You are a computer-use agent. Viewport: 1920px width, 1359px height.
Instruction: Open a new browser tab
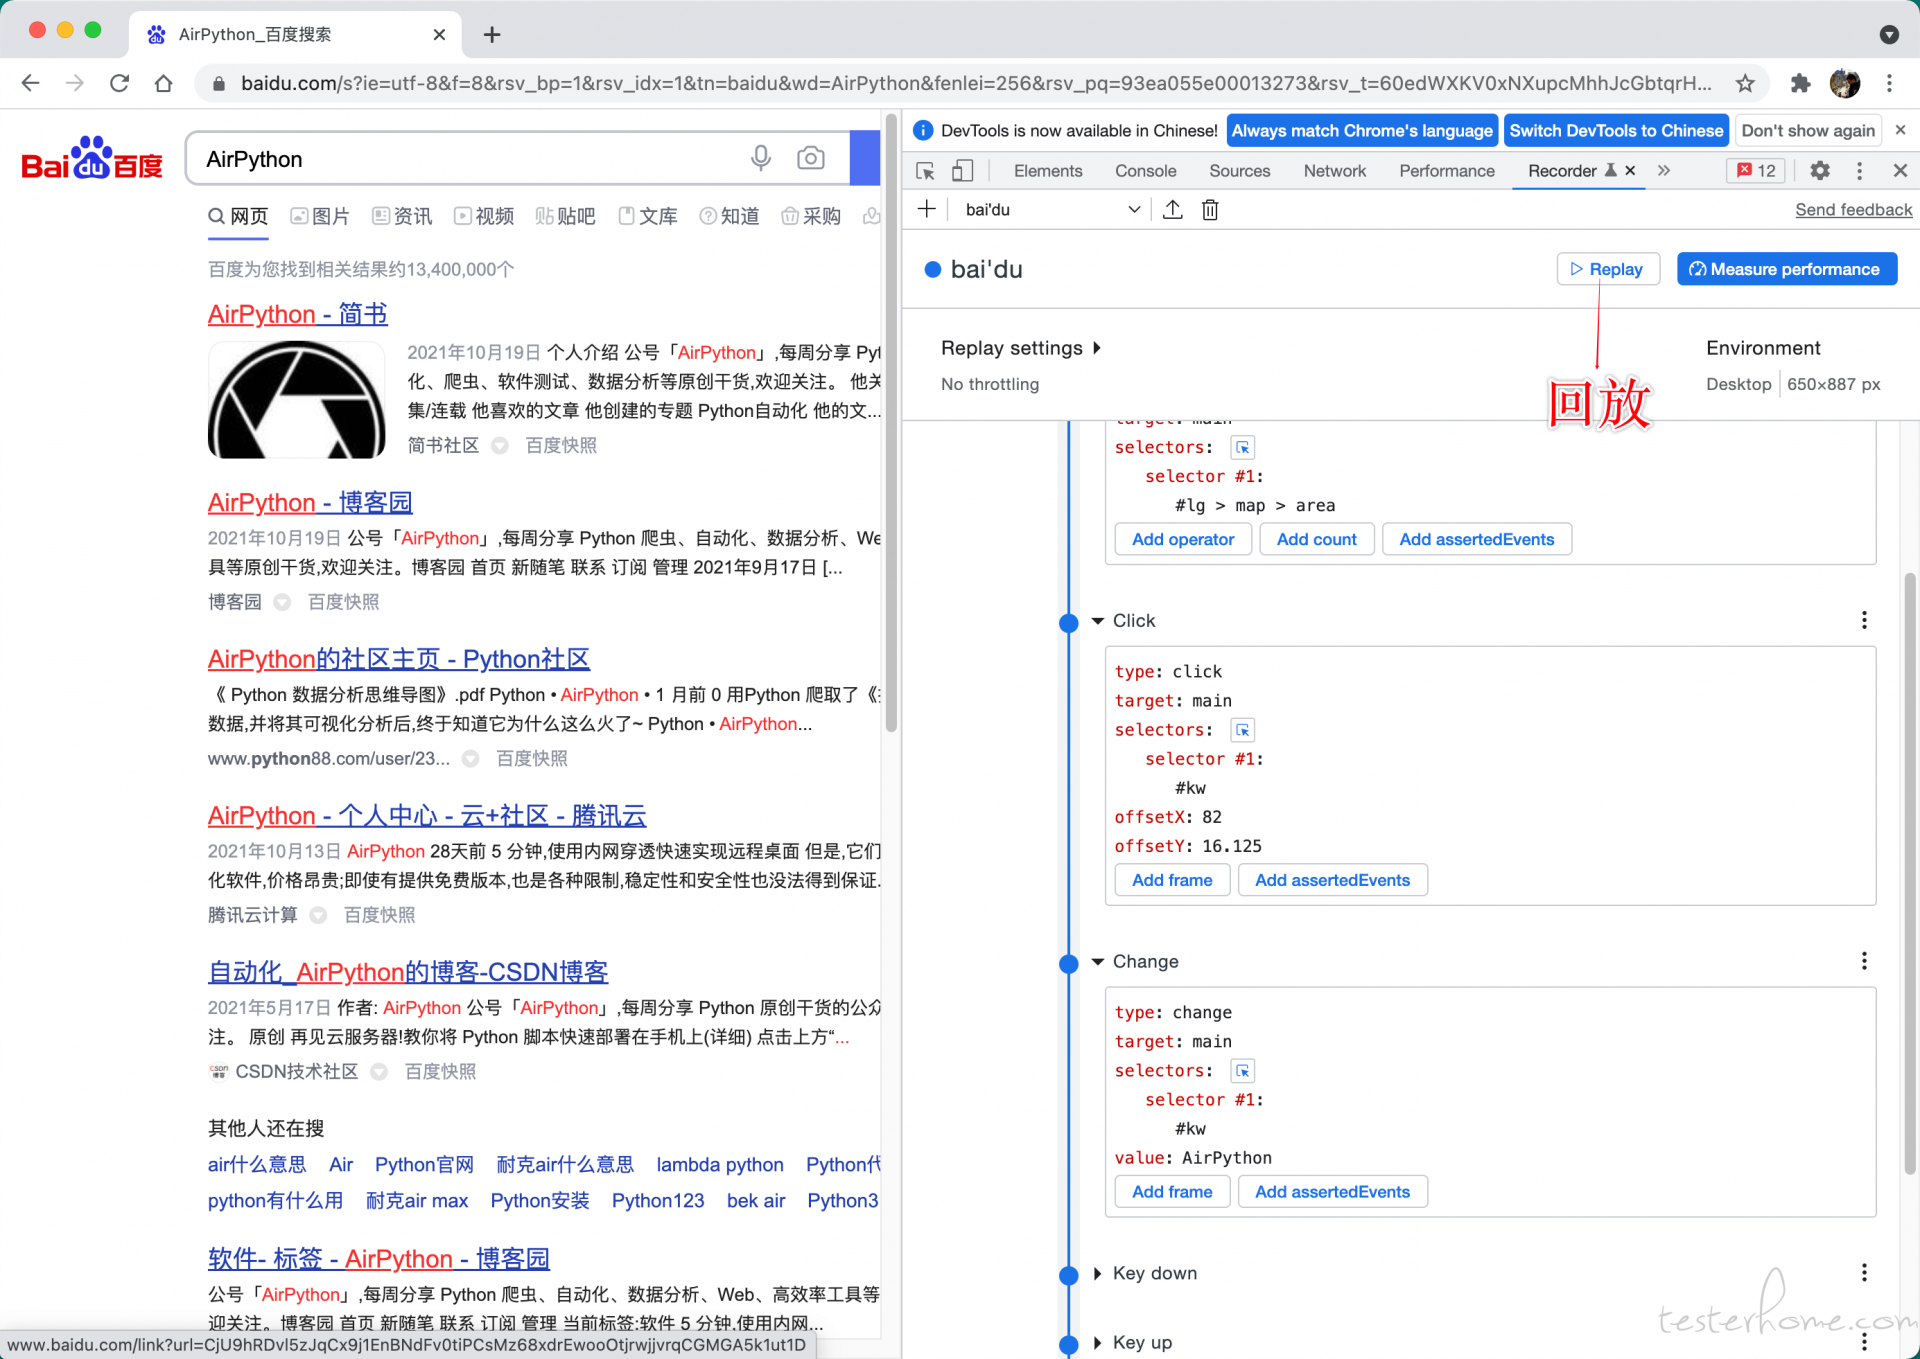(492, 34)
